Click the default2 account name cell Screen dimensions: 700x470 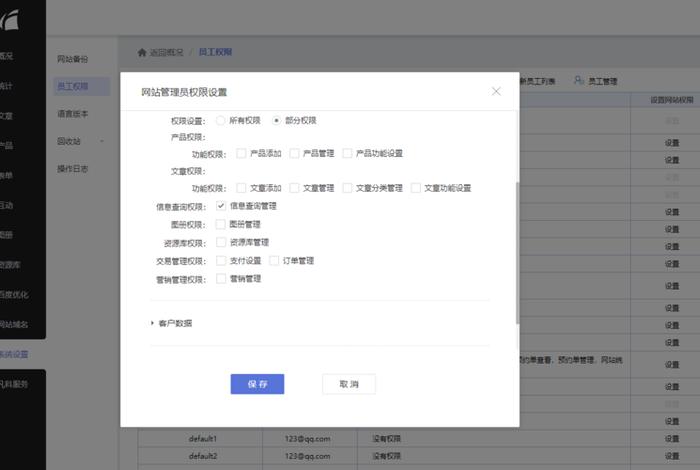(x=203, y=456)
